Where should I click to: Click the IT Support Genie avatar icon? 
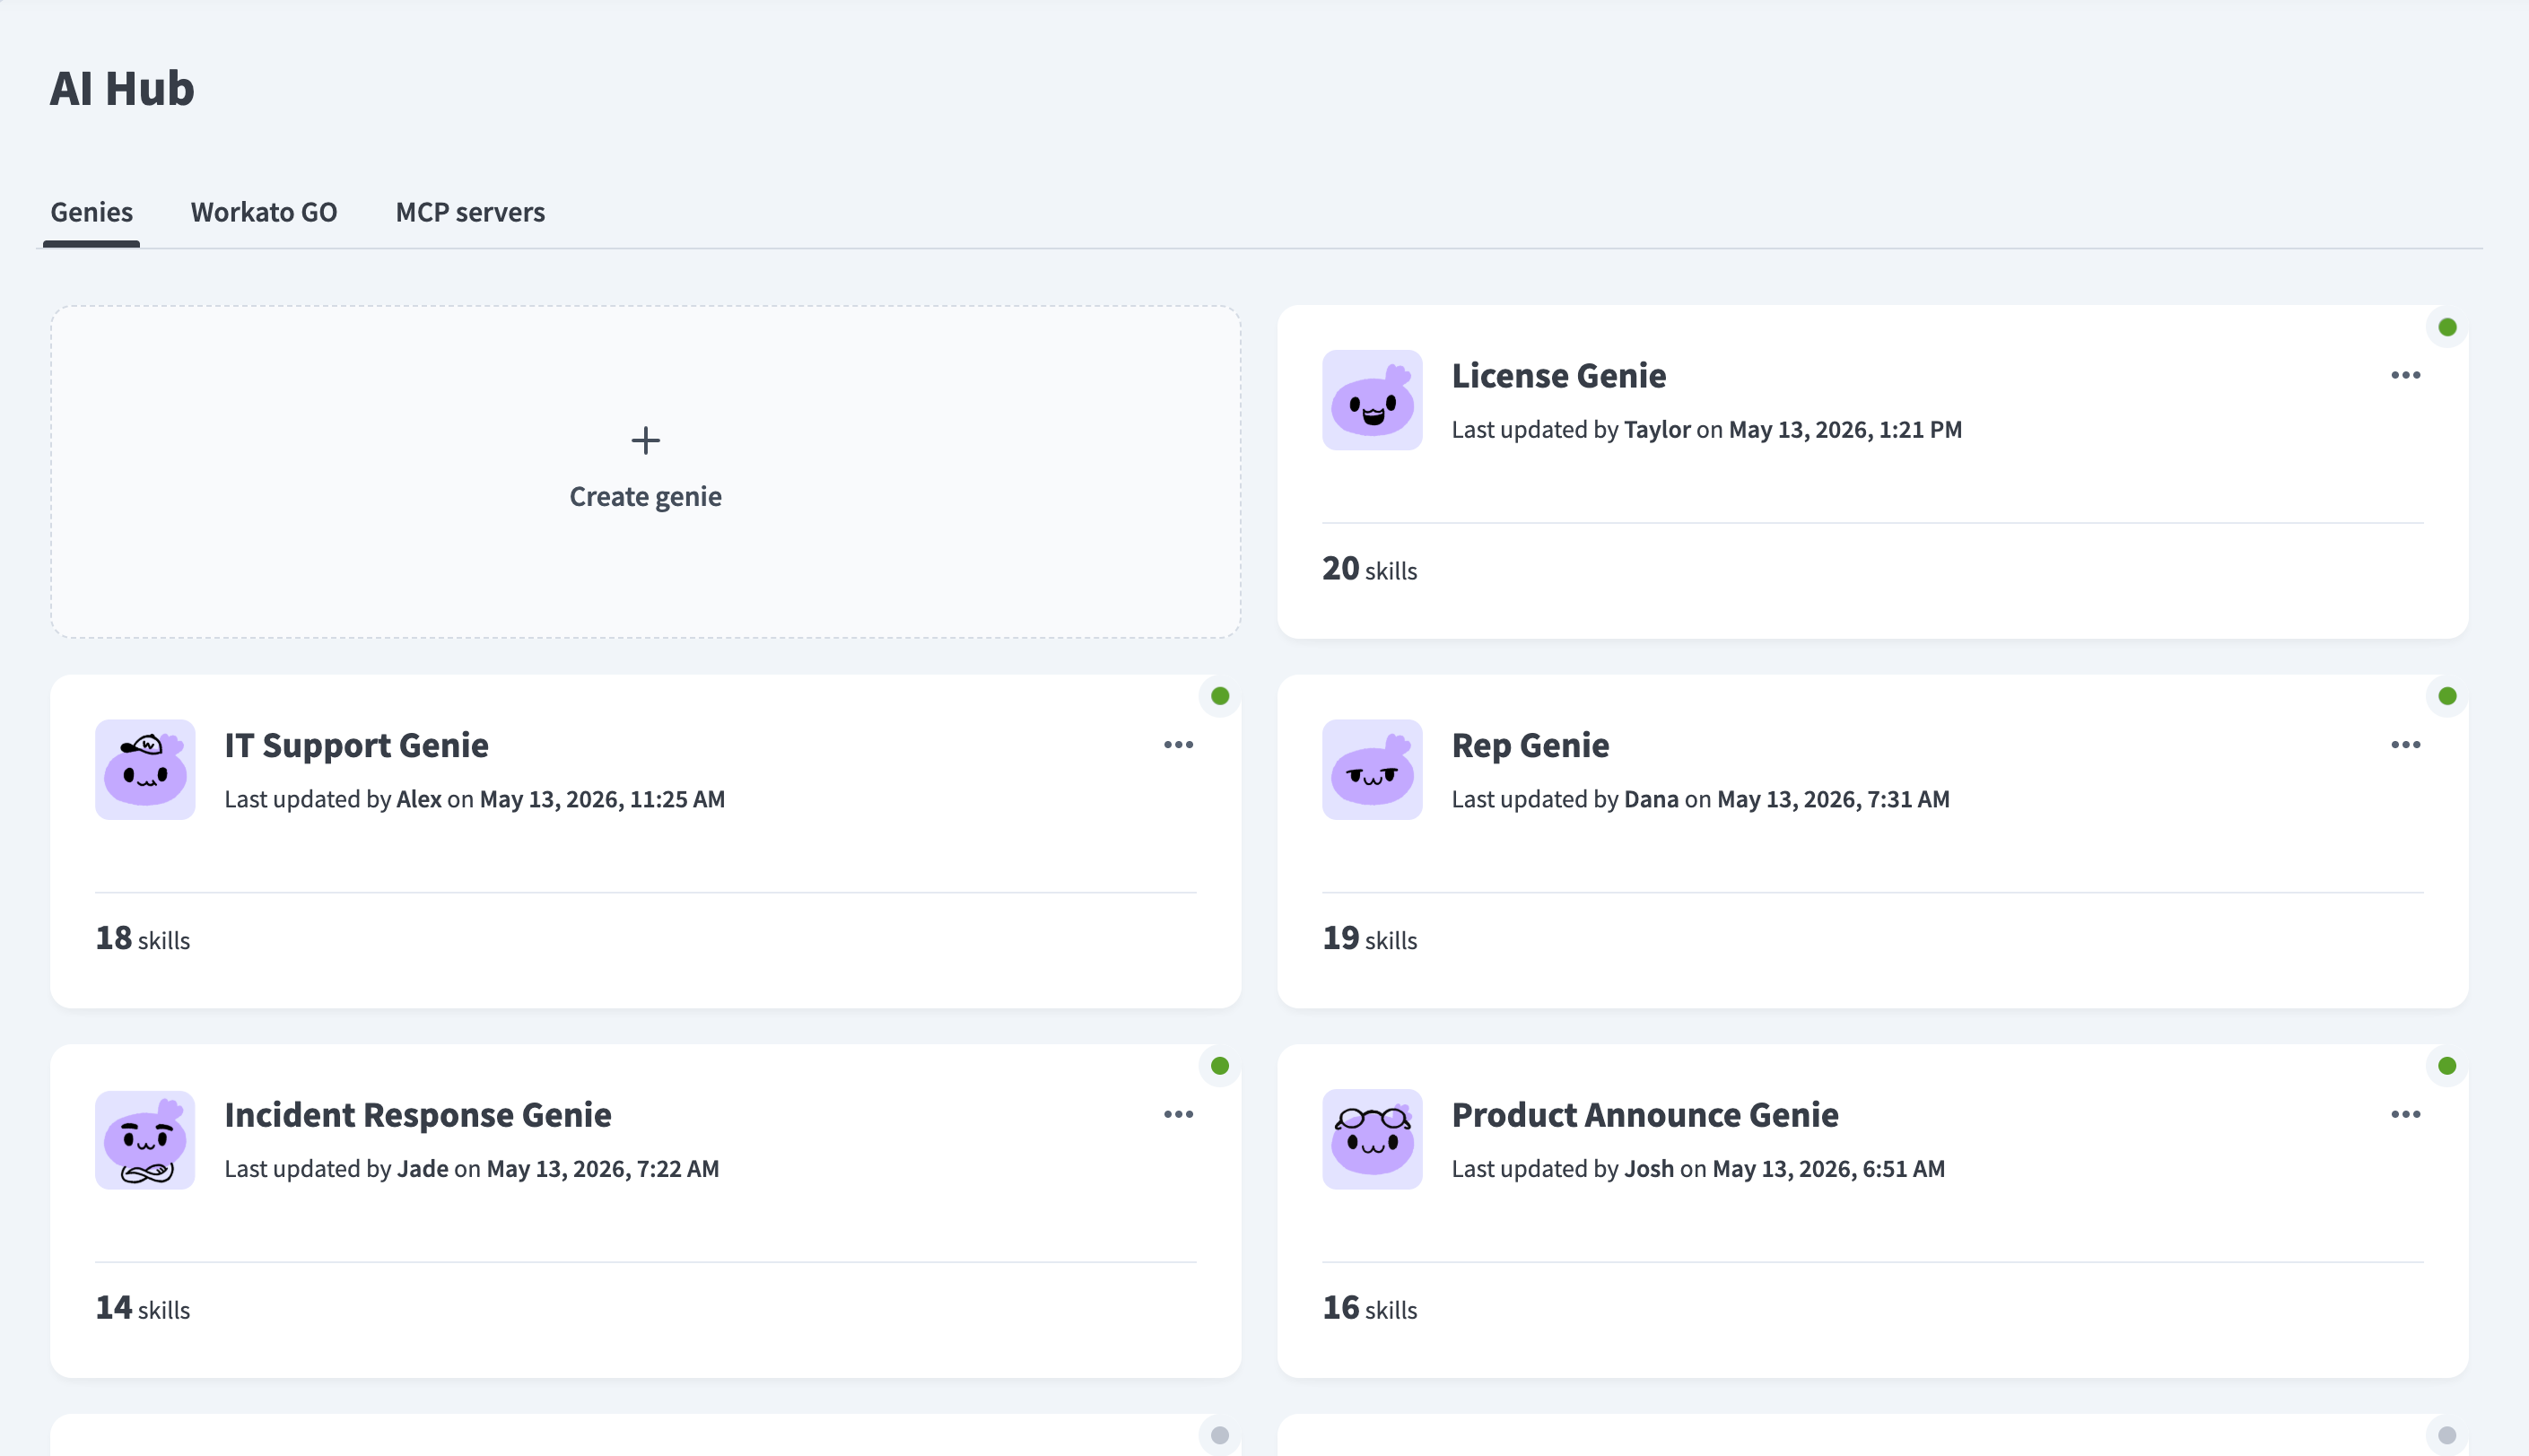[x=145, y=770]
